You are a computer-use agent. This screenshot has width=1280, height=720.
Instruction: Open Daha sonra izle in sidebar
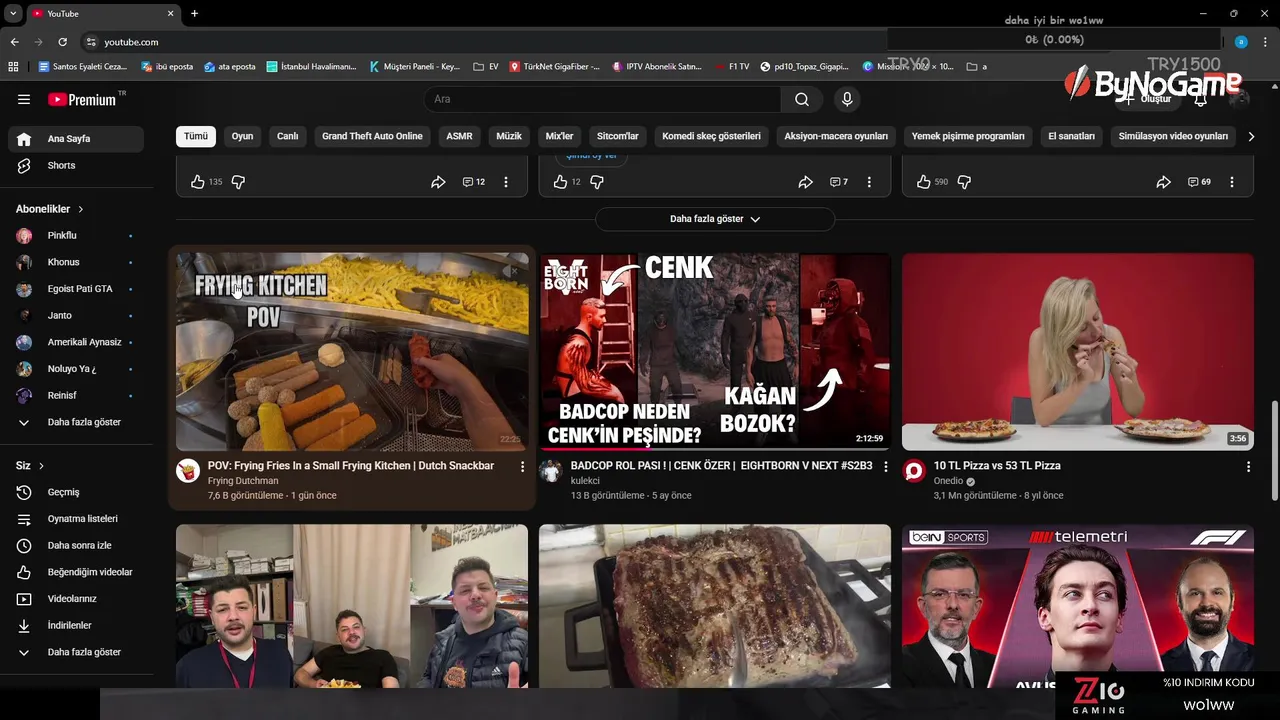(x=76, y=545)
